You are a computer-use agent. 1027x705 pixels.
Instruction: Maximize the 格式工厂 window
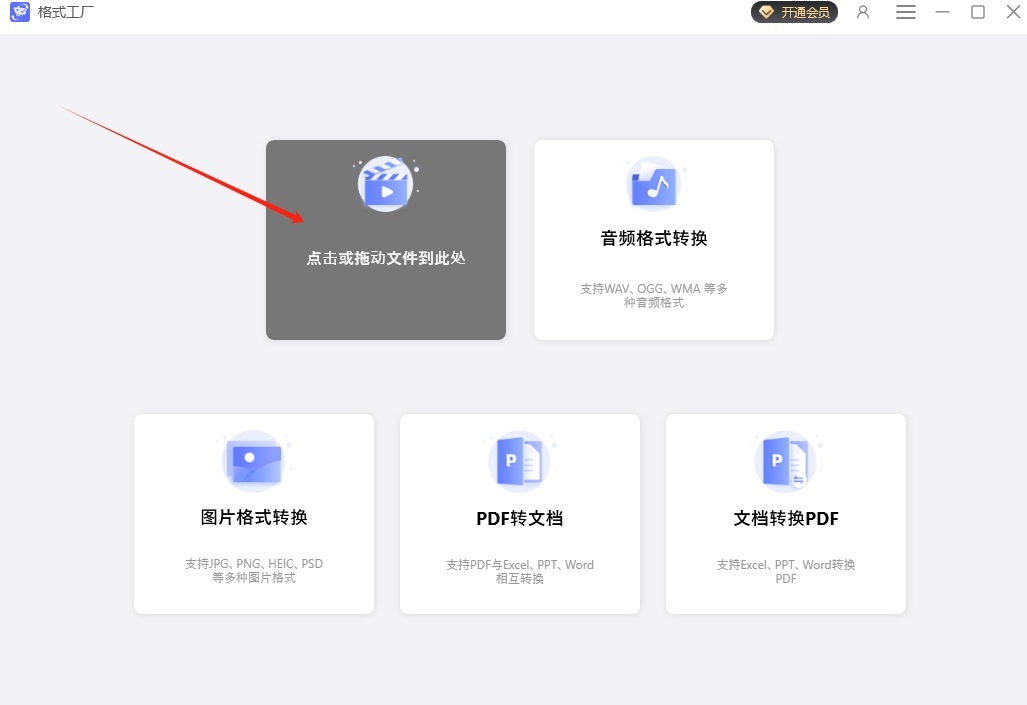click(x=977, y=12)
